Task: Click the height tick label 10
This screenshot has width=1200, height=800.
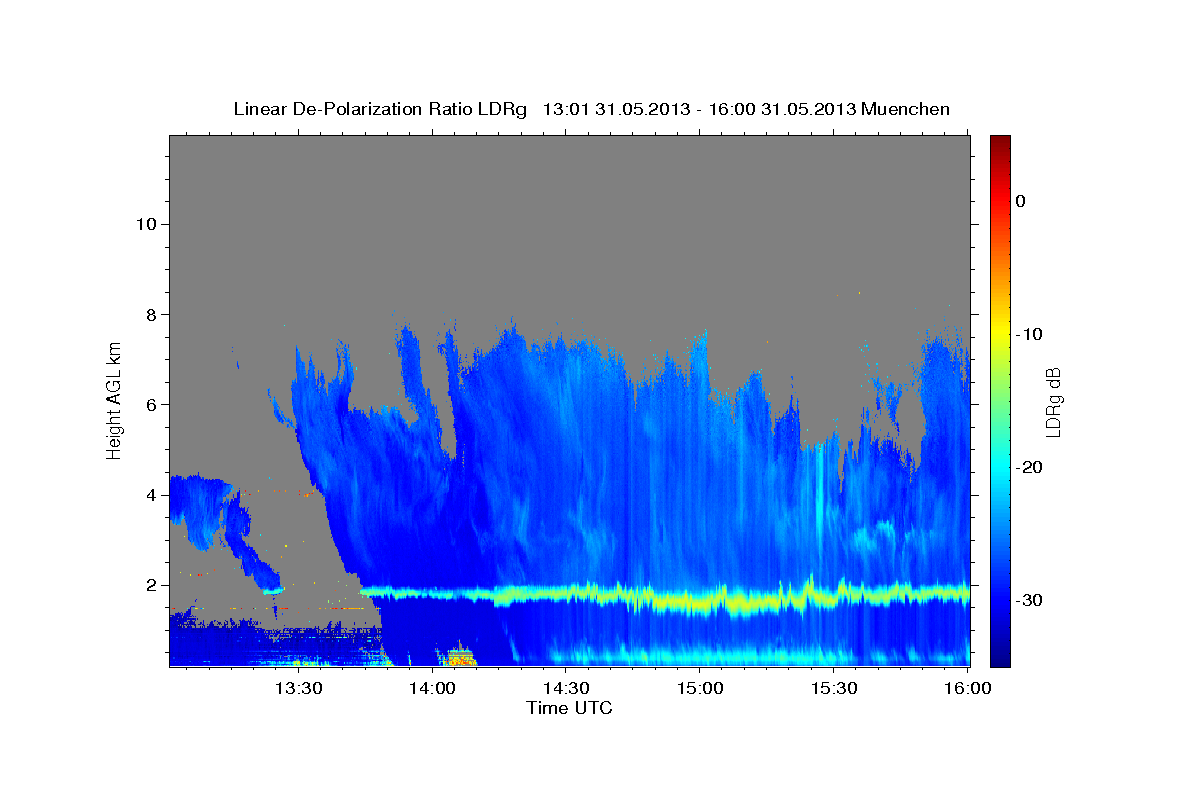Action: [145, 224]
